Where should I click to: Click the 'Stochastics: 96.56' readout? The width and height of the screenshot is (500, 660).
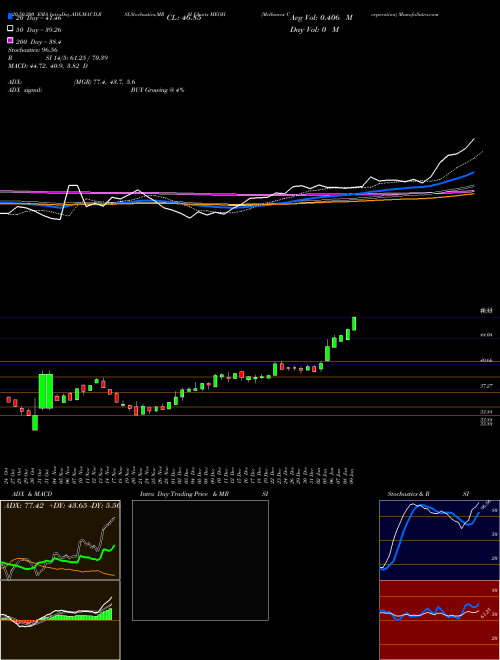[33, 50]
